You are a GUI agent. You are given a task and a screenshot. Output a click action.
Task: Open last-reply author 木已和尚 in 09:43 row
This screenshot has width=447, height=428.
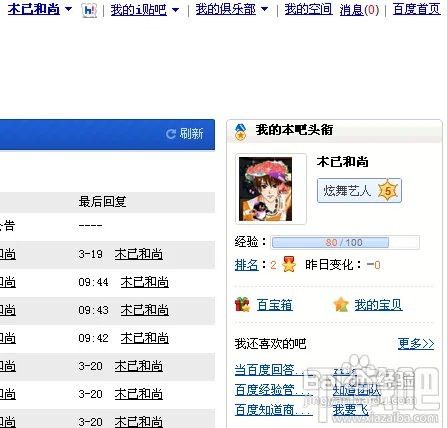tap(145, 310)
